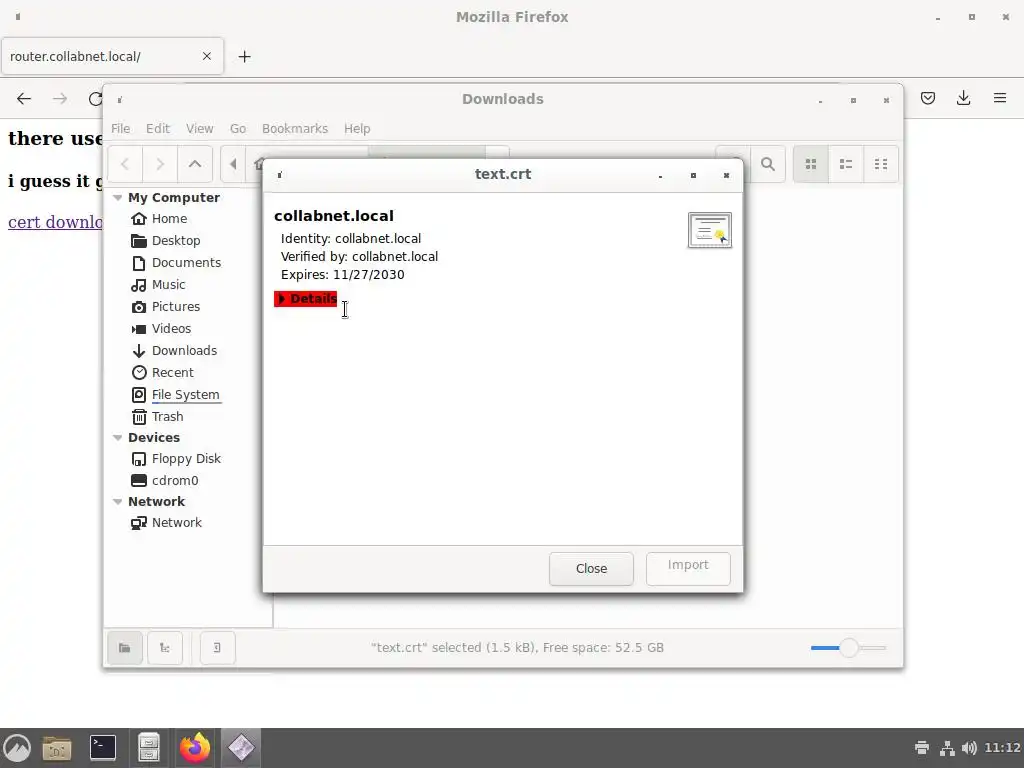Collapse the Network section in the sidebar
Screen dimensions: 1024x768
(x=118, y=502)
